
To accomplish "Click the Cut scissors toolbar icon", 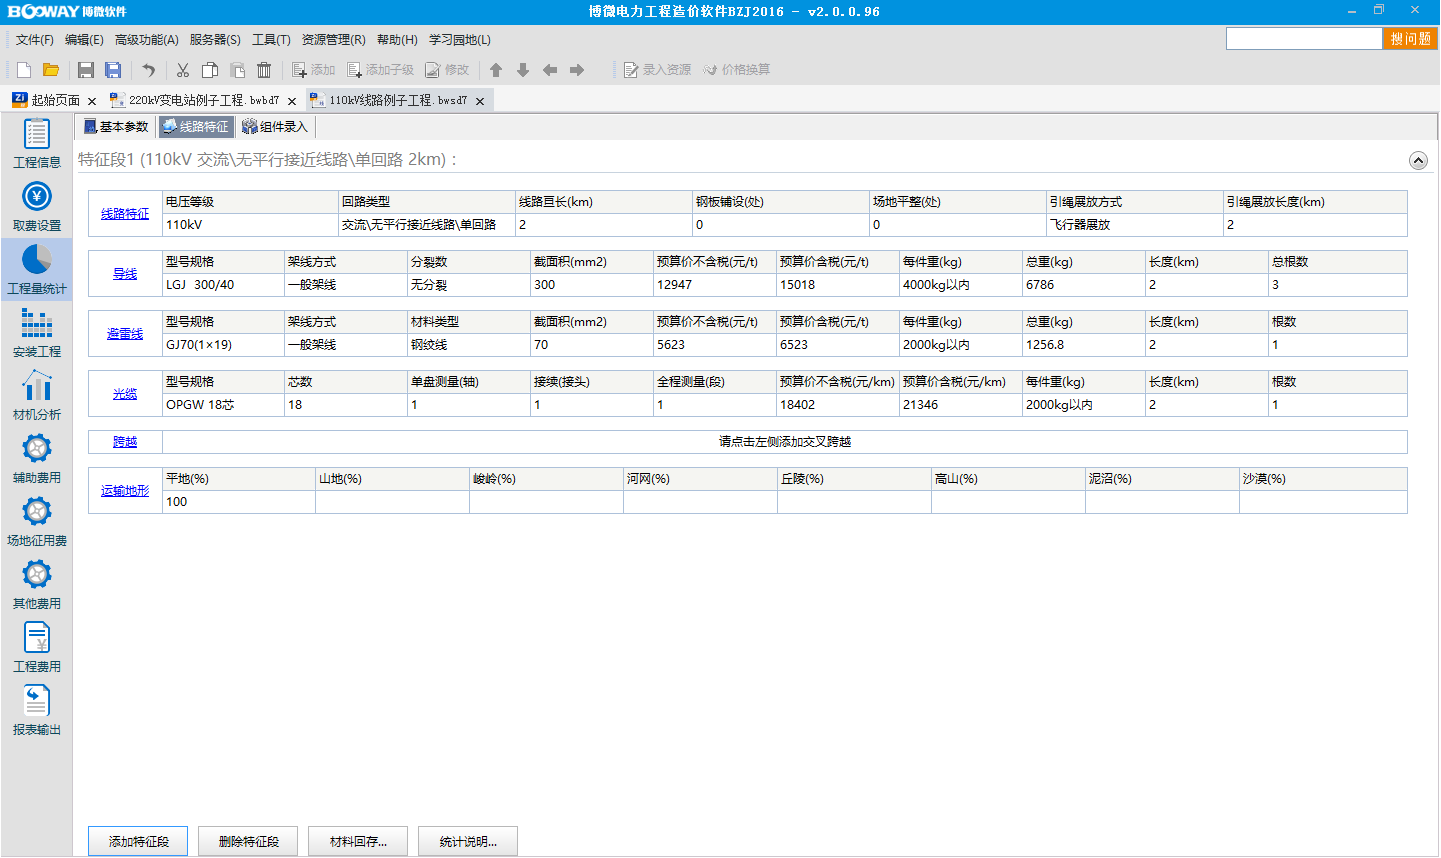I will pos(183,70).
